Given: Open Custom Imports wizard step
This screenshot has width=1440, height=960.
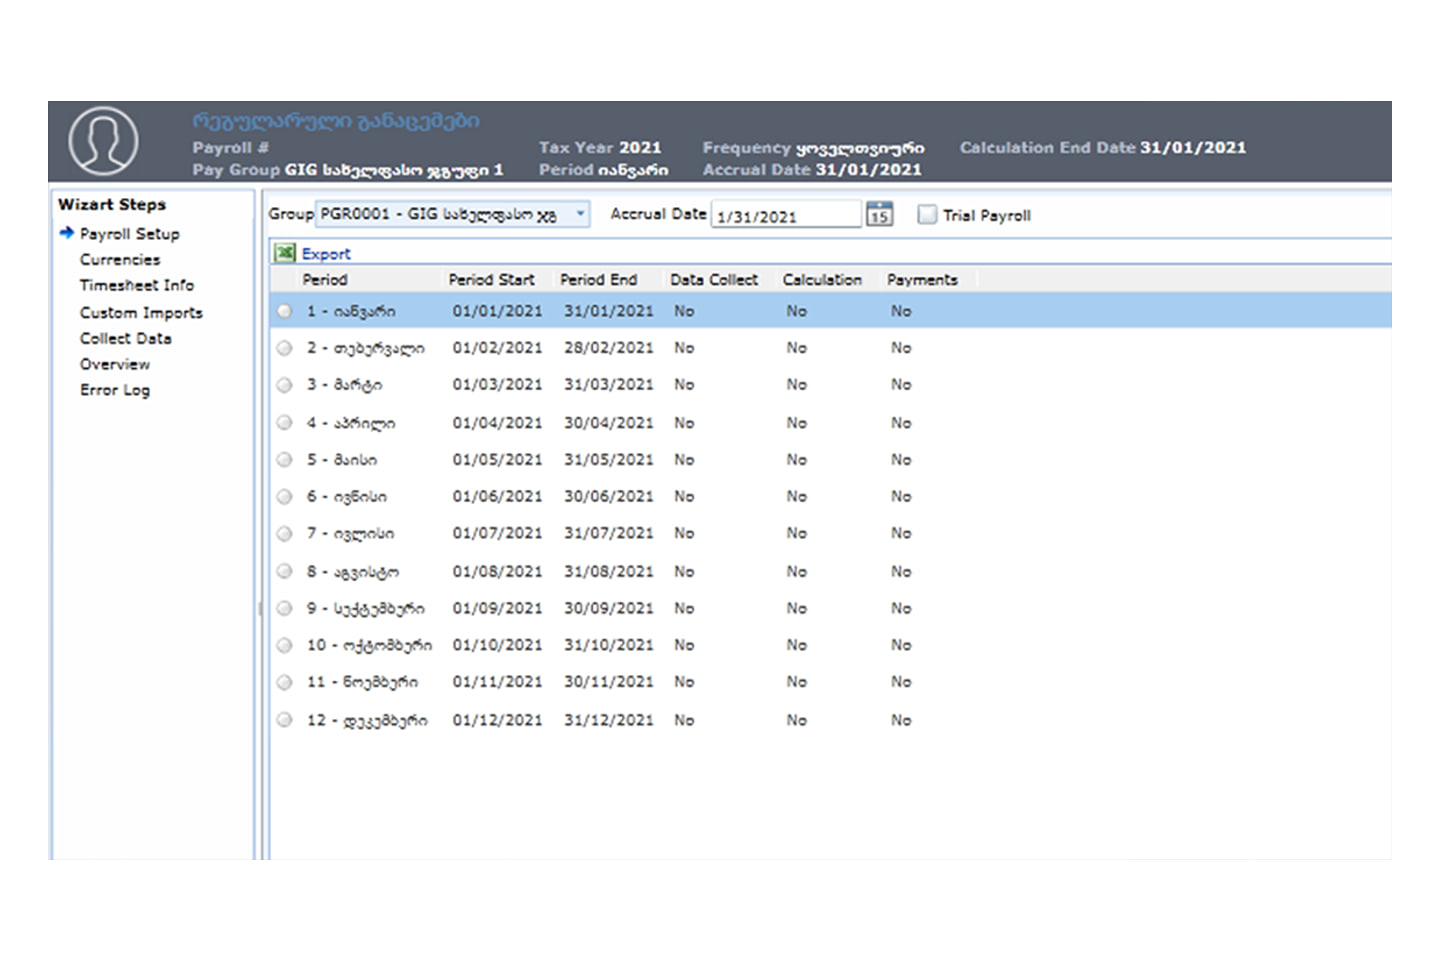Looking at the screenshot, I should (141, 313).
